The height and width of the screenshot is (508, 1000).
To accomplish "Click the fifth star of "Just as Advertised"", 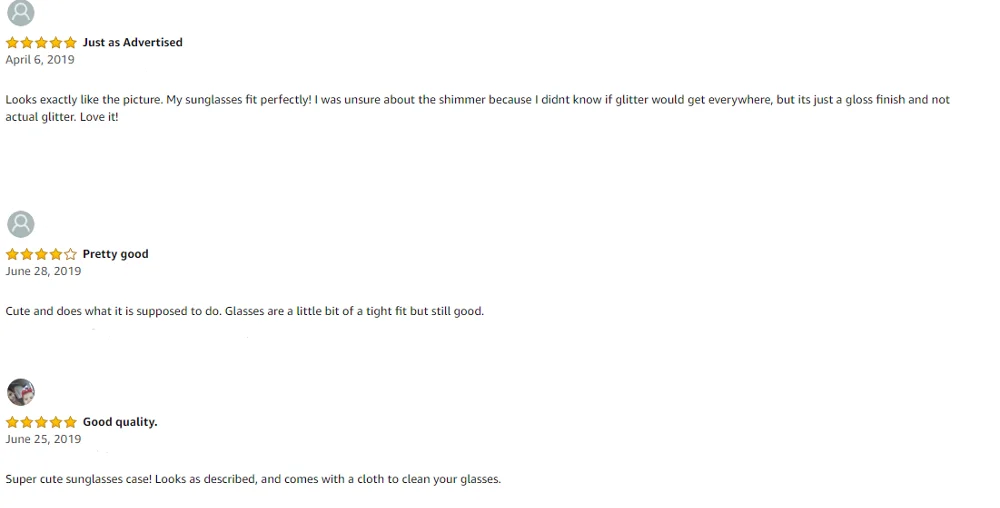I will pyautogui.click(x=70, y=43).
